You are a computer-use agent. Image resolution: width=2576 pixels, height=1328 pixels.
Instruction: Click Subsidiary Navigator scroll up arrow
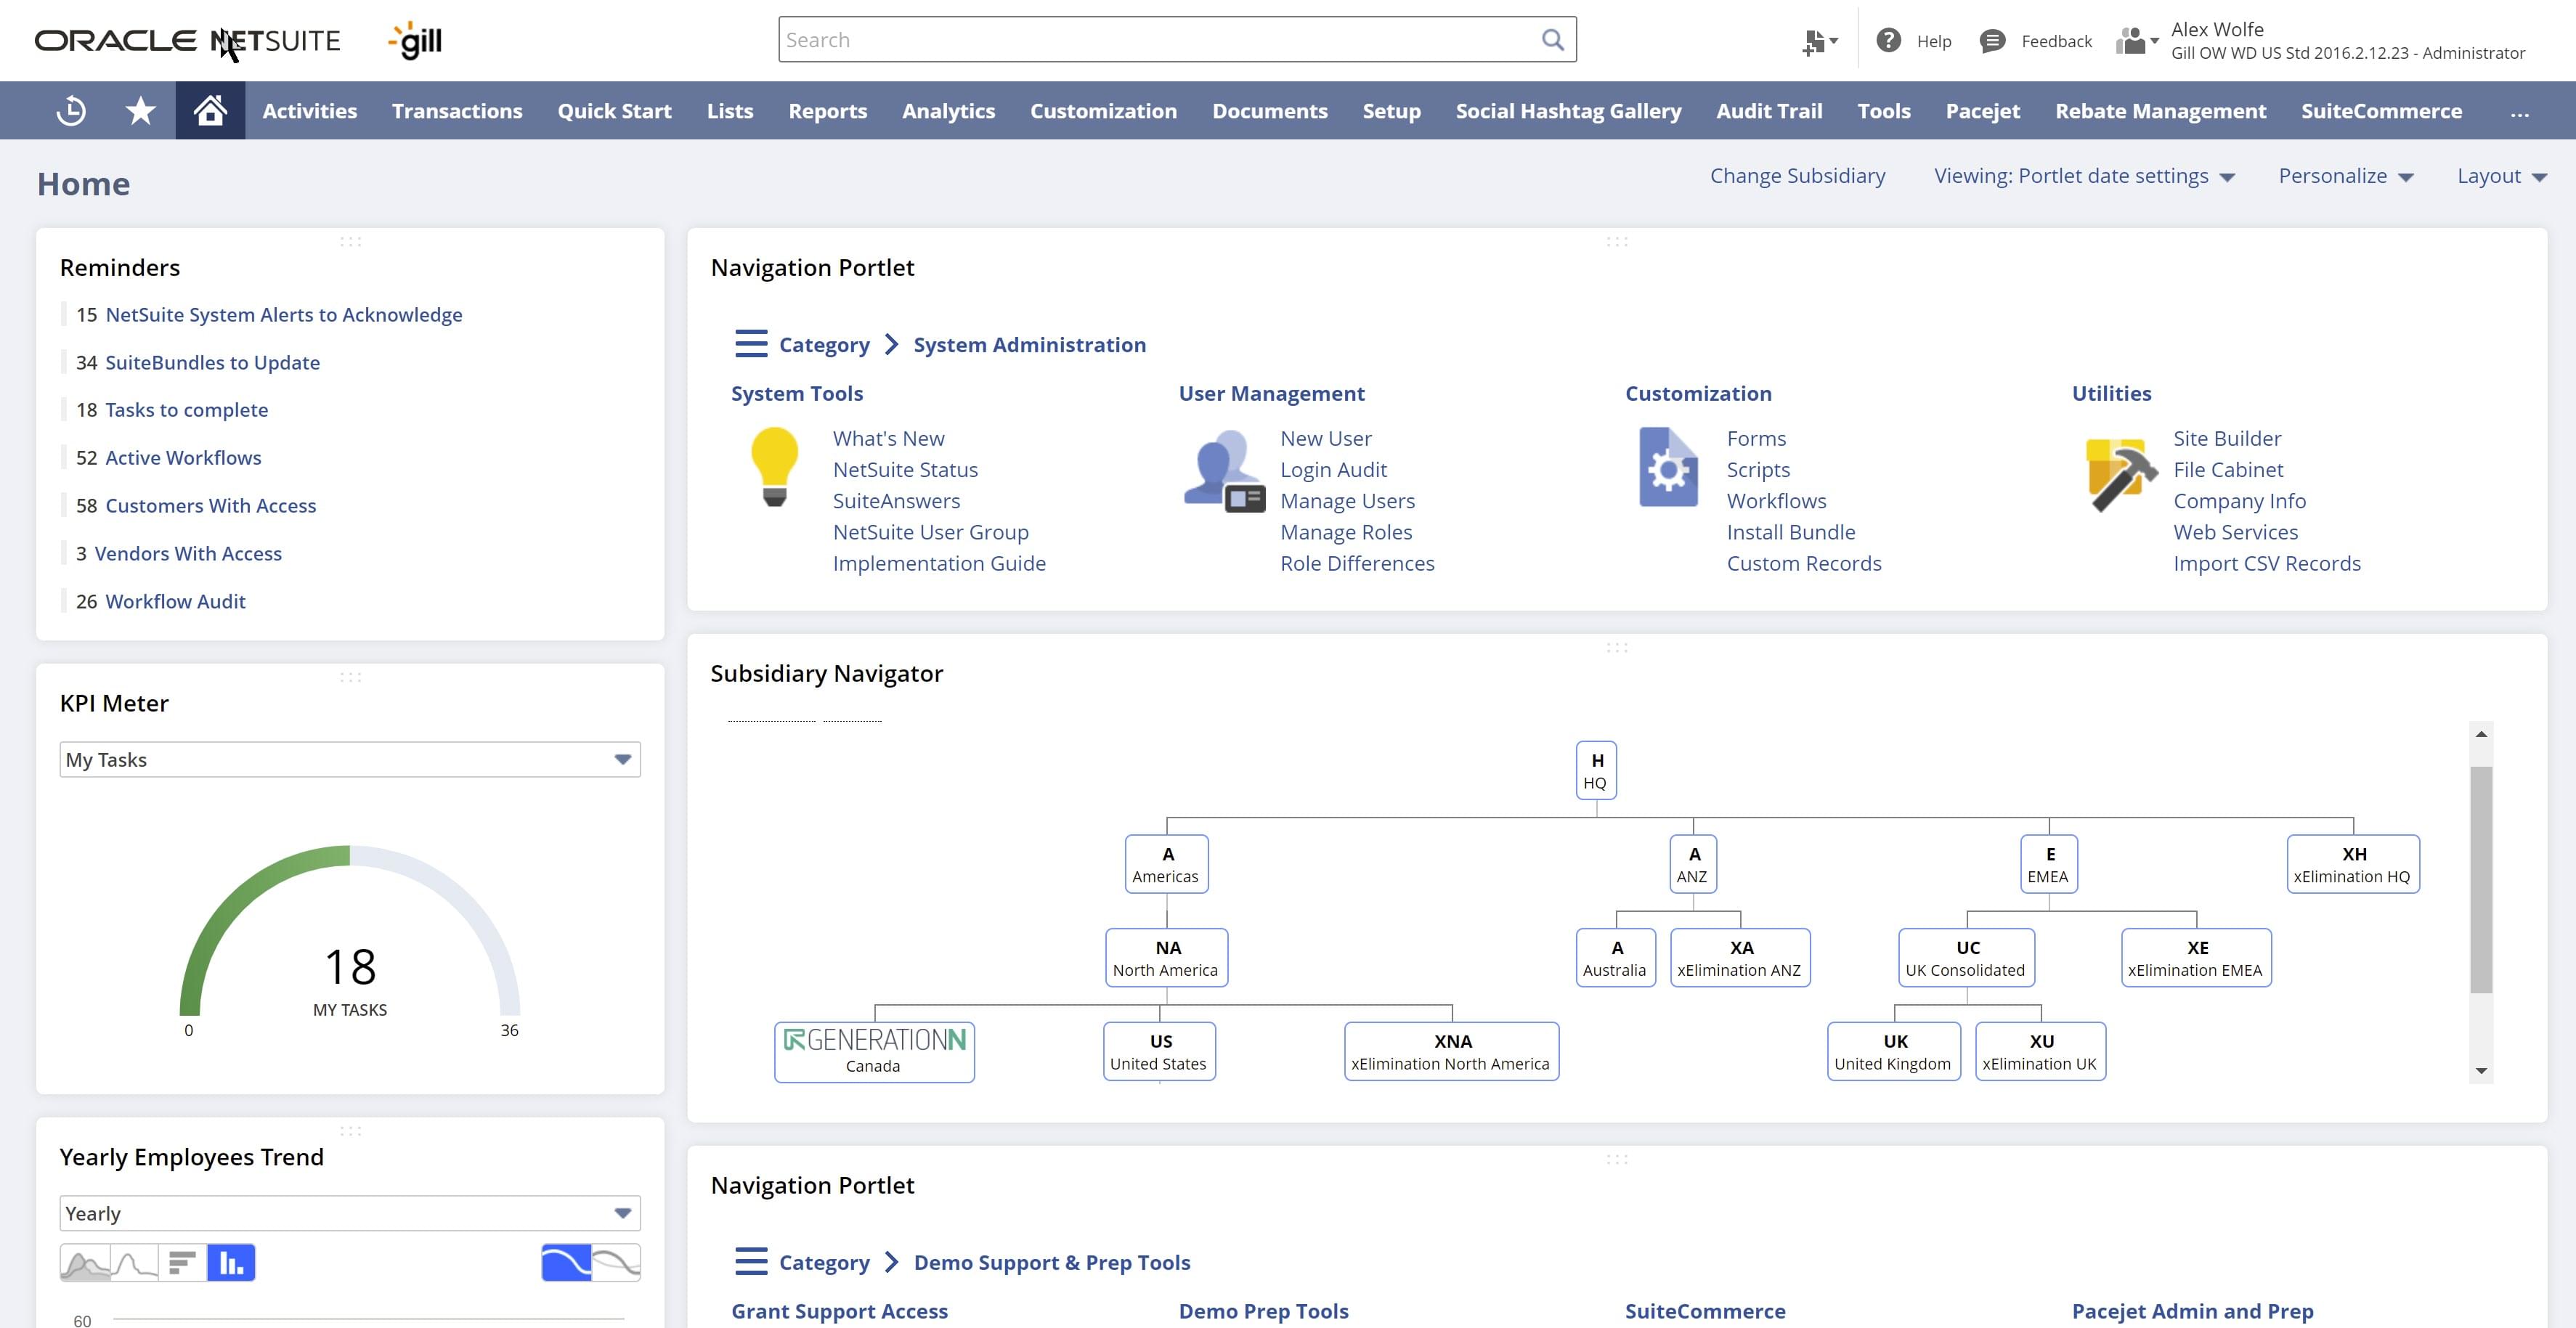pos(2481,734)
